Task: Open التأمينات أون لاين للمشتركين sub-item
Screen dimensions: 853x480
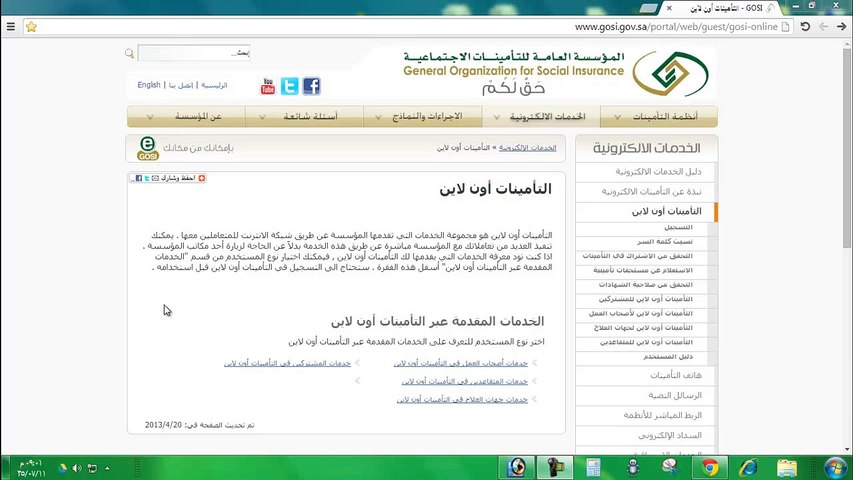Action: point(646,299)
